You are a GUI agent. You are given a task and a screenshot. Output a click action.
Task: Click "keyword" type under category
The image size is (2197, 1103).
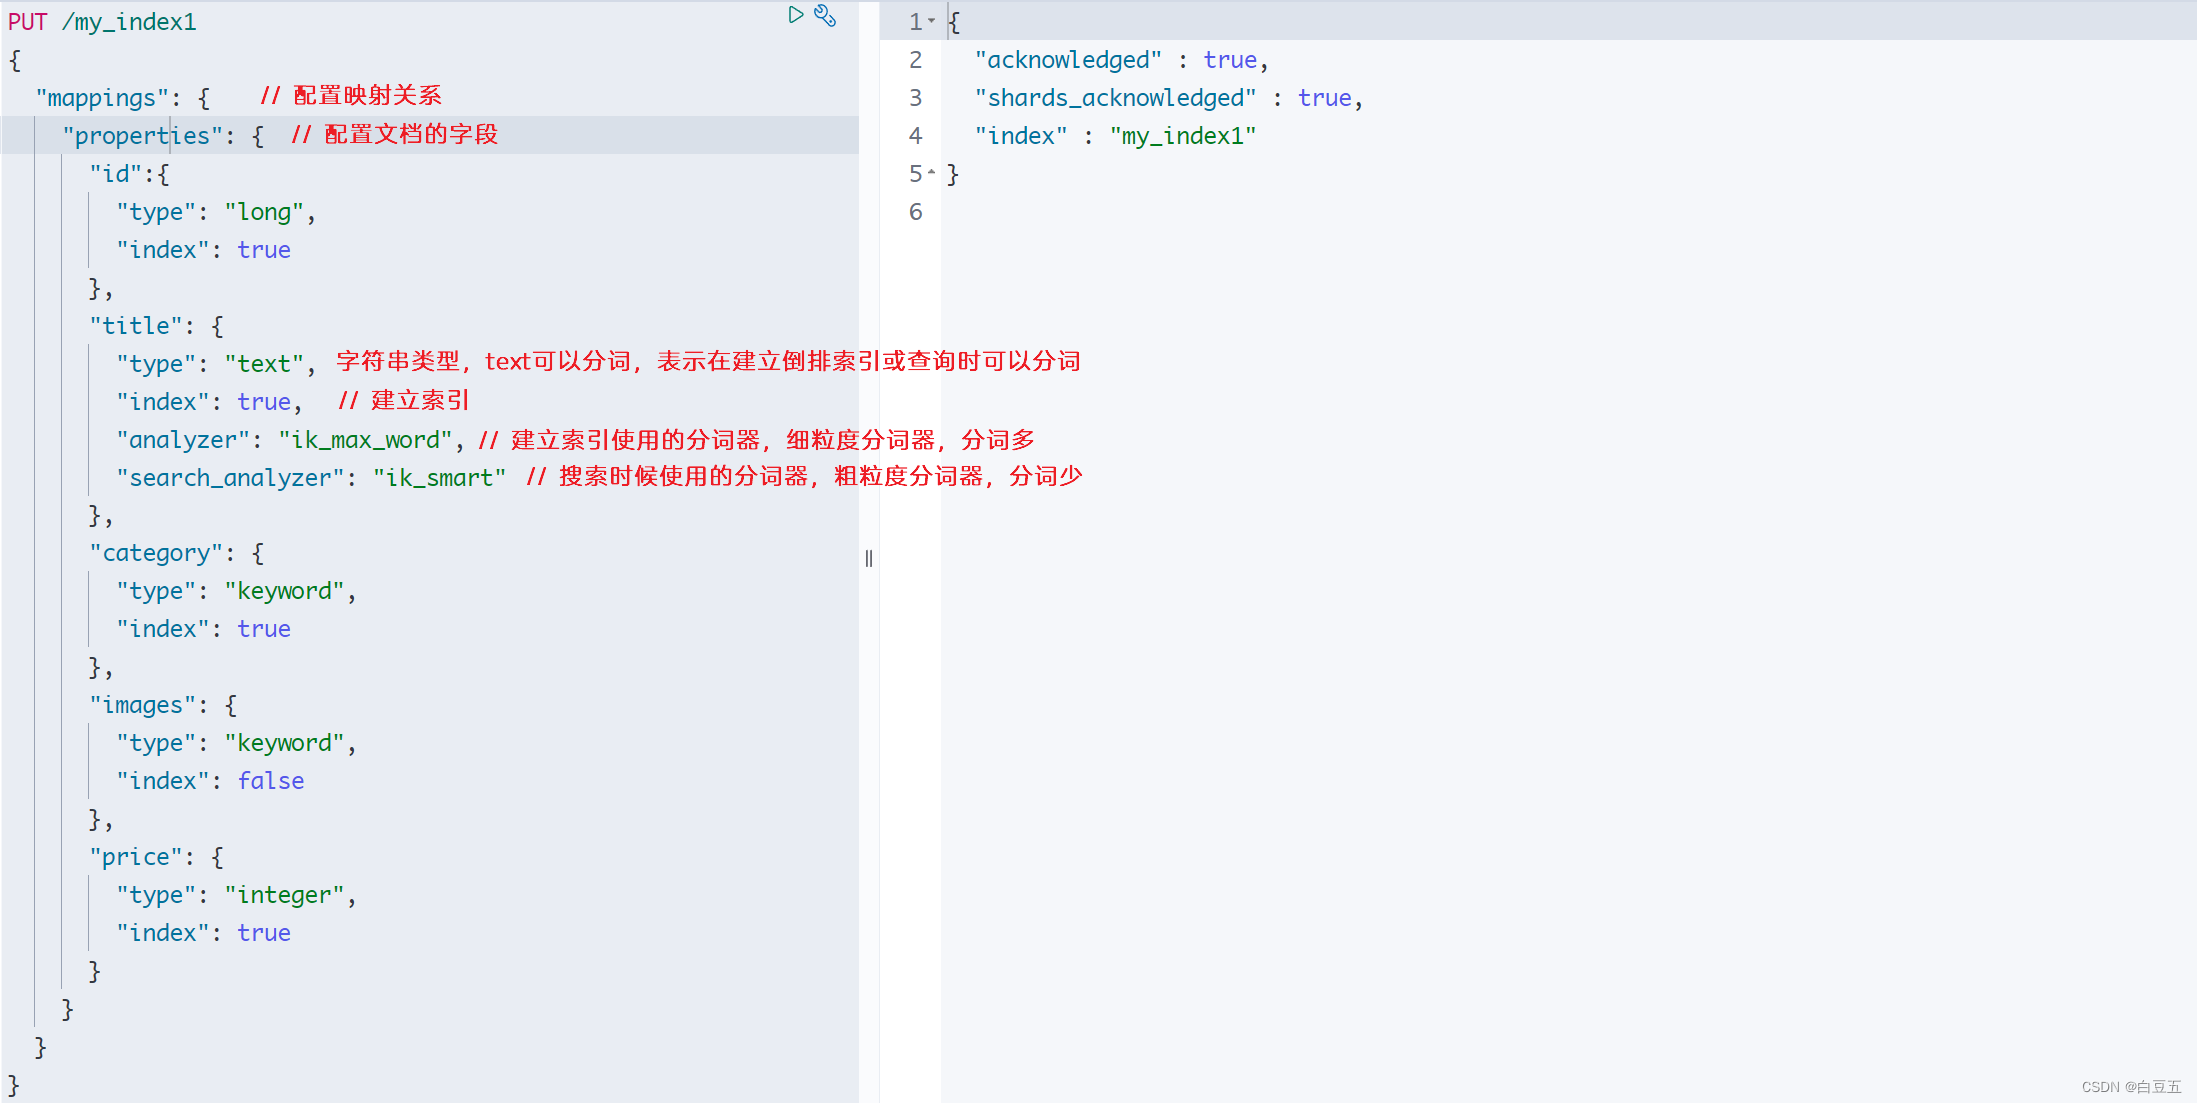(284, 591)
